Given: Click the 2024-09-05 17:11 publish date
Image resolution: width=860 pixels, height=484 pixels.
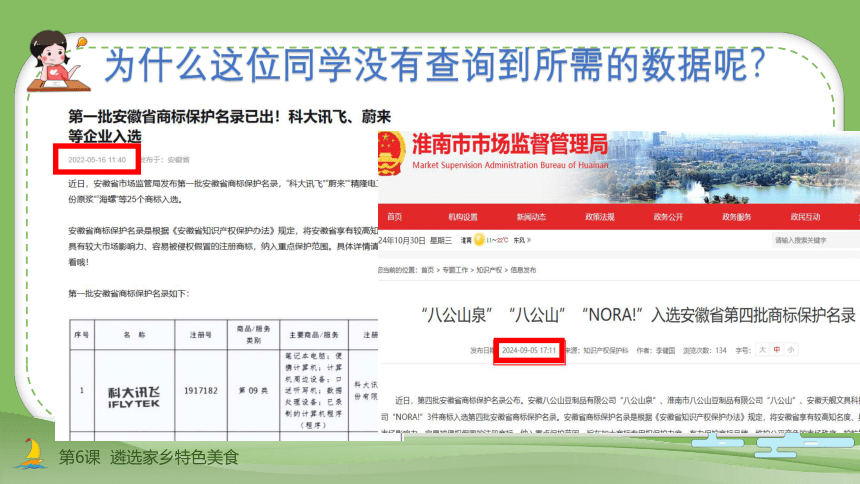Looking at the screenshot, I should (529, 350).
